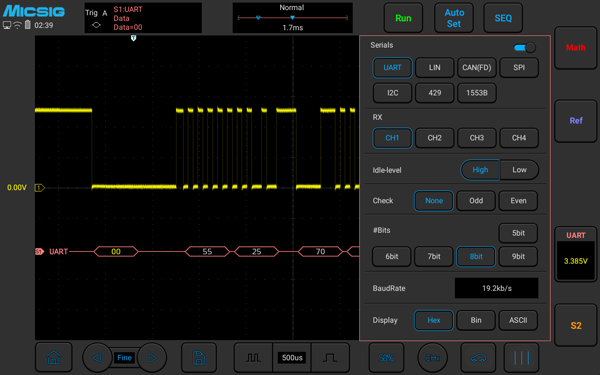Select the I2C protocol

click(x=392, y=93)
